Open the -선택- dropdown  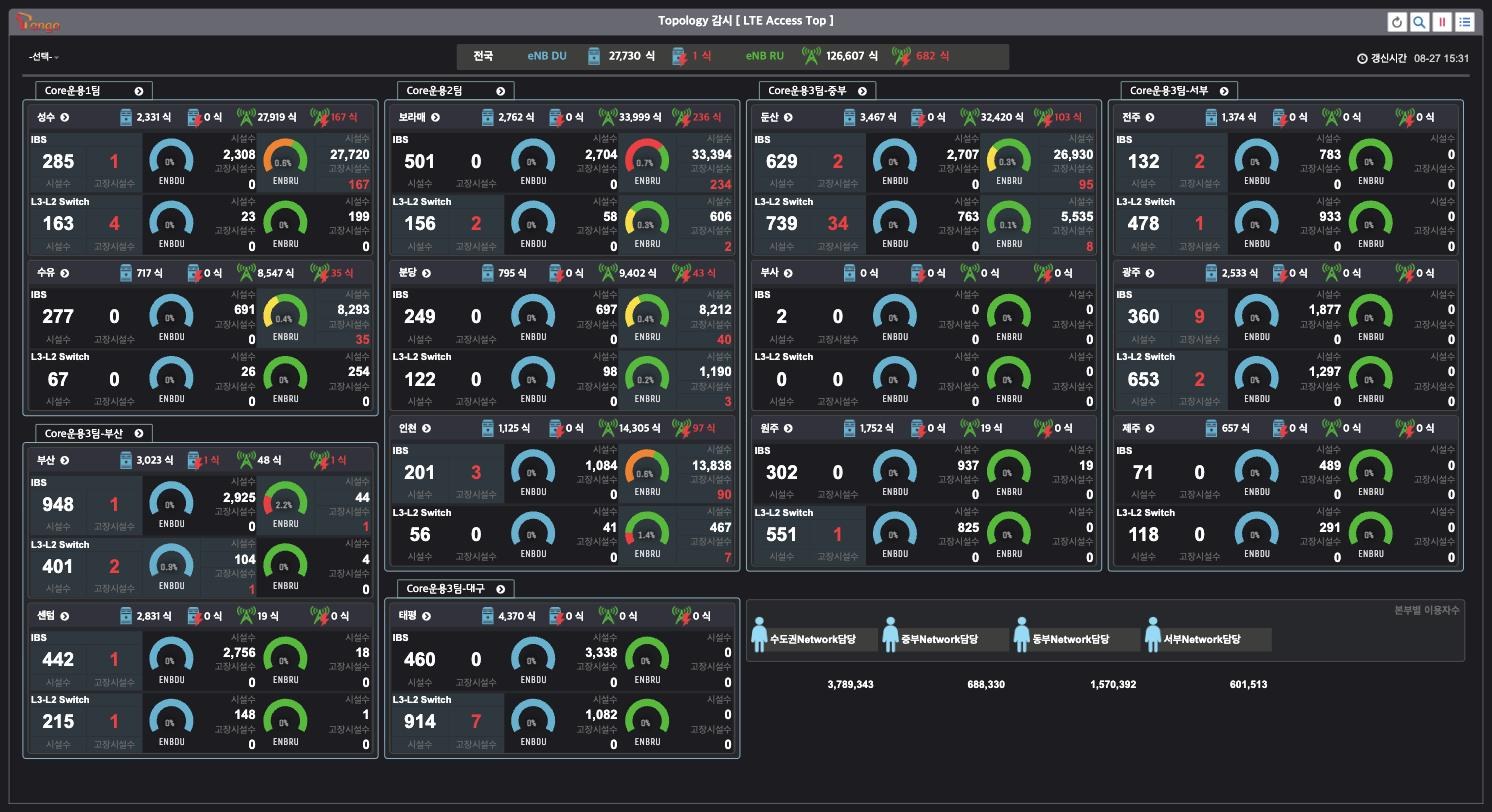tap(44, 58)
